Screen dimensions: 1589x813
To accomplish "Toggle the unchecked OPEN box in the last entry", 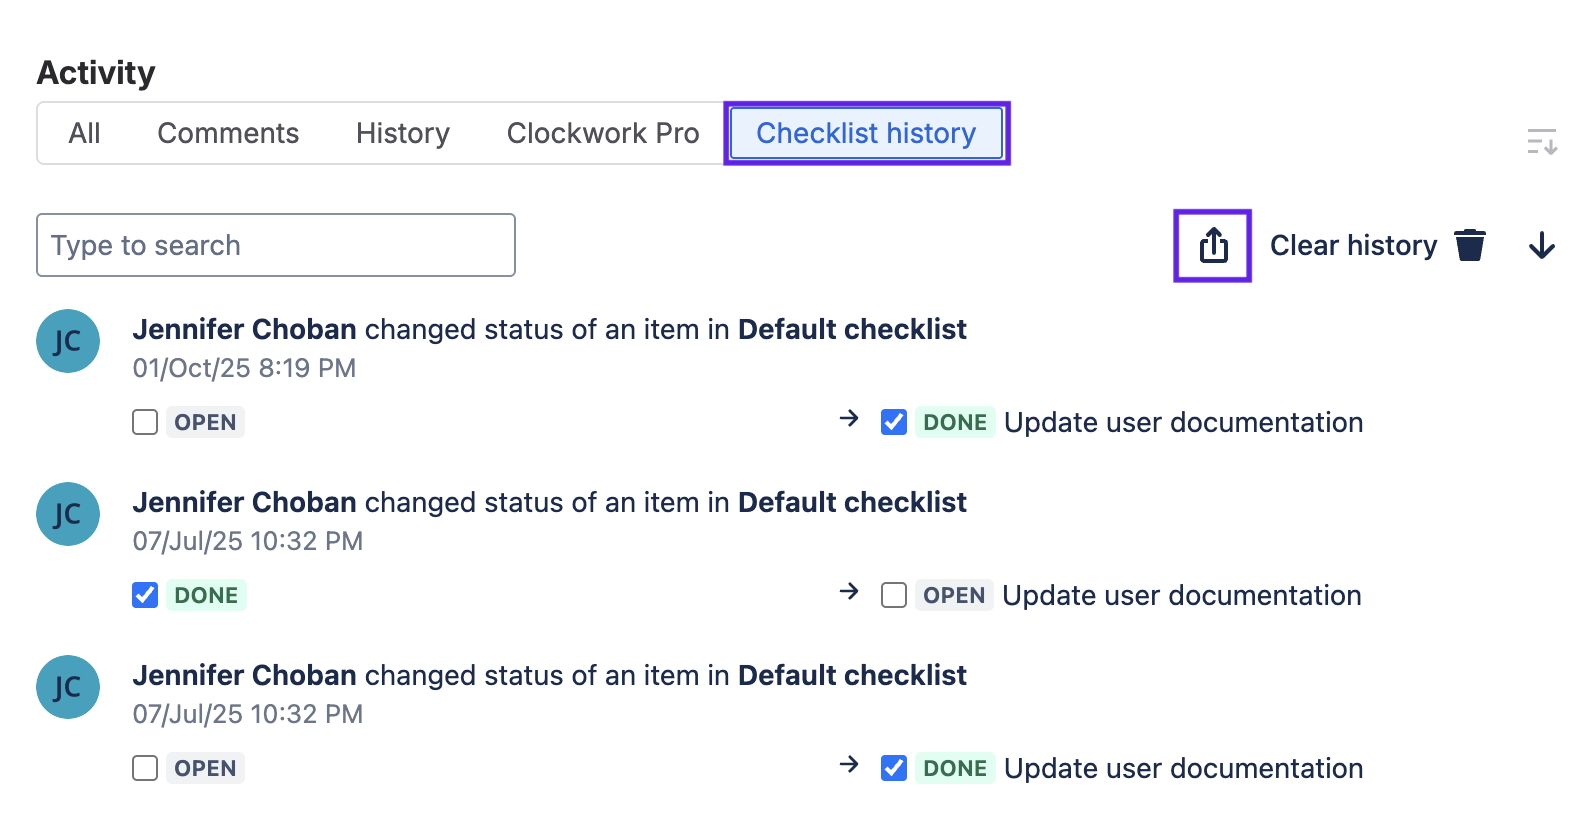I will tap(145, 768).
